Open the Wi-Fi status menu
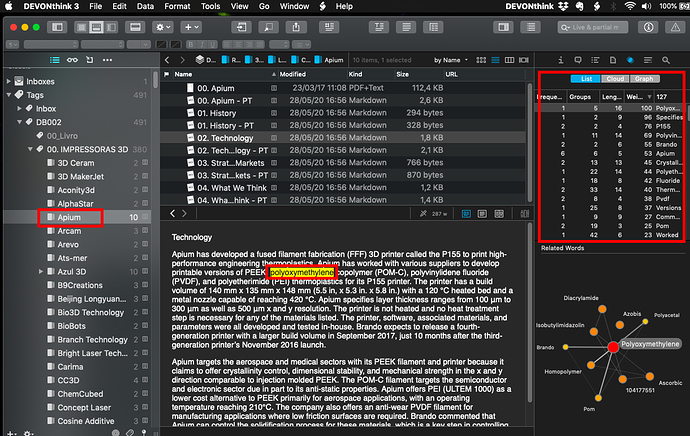This screenshot has width=690, height=436. tap(630, 6)
